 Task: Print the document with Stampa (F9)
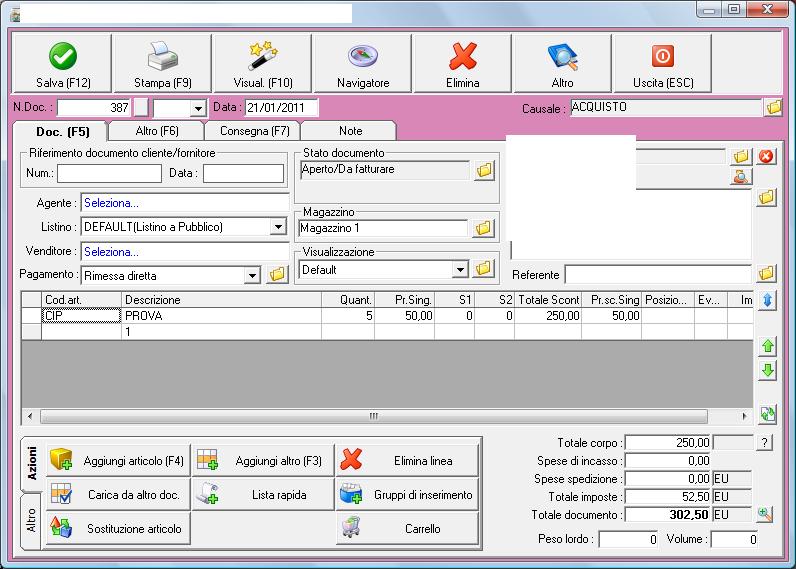[162, 65]
